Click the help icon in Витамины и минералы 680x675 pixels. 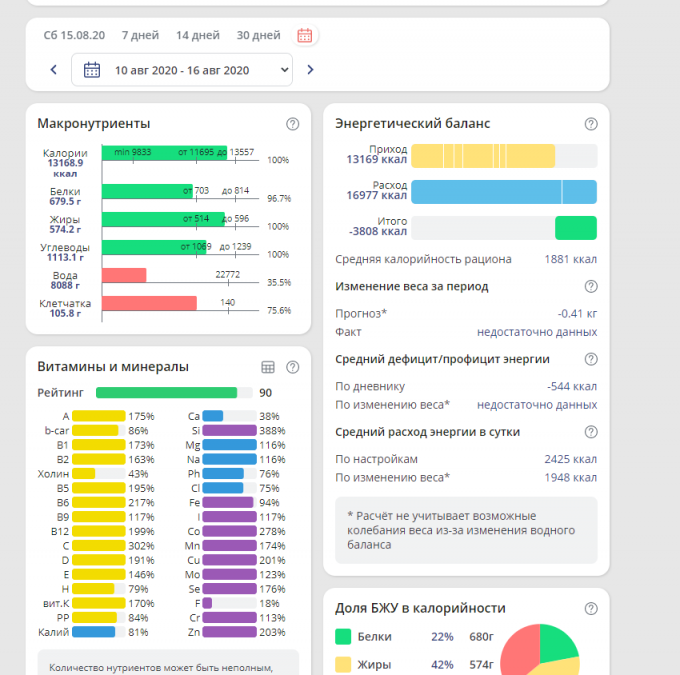coord(292,367)
